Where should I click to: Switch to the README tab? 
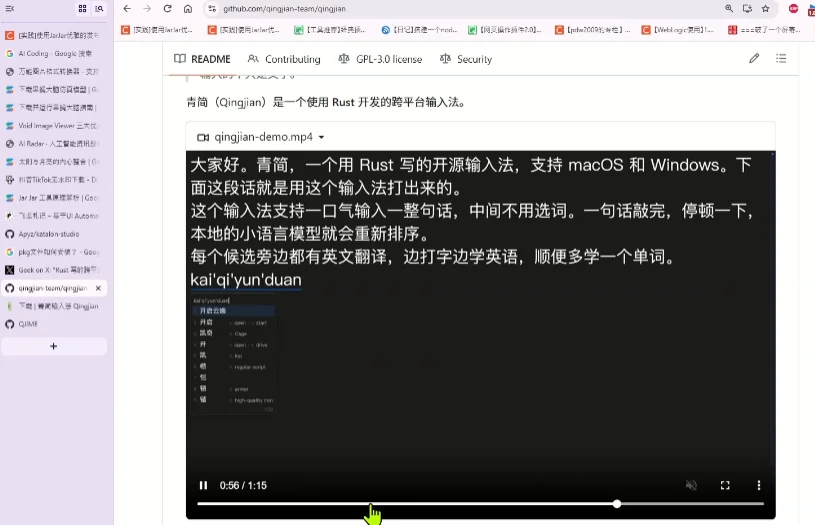coord(202,59)
